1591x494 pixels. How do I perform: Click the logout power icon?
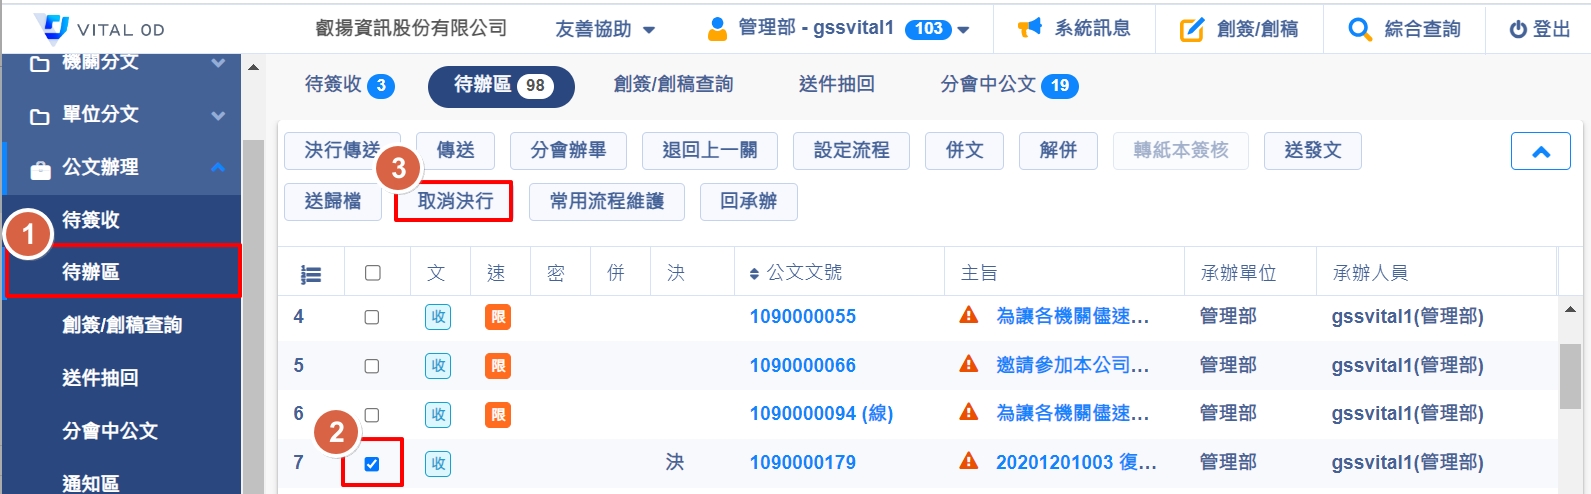click(x=1518, y=30)
